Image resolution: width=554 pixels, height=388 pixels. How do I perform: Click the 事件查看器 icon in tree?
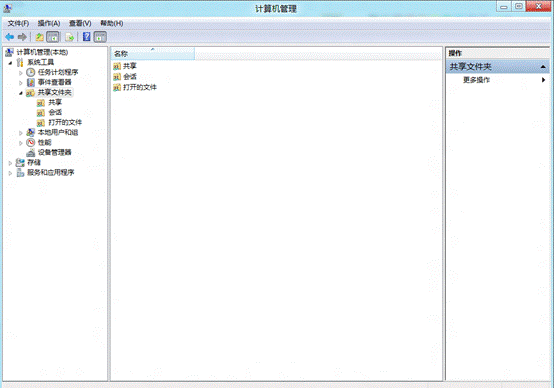tap(31, 82)
